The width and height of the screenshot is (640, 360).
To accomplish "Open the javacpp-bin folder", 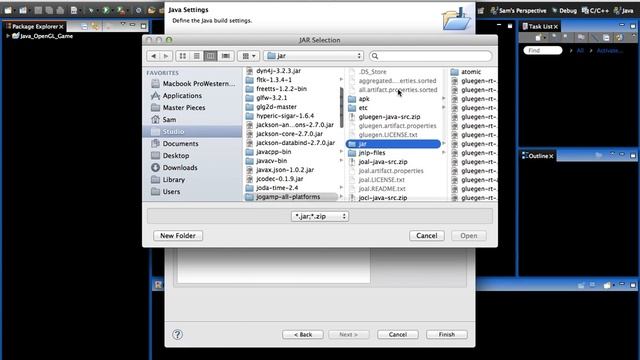I will (273, 152).
